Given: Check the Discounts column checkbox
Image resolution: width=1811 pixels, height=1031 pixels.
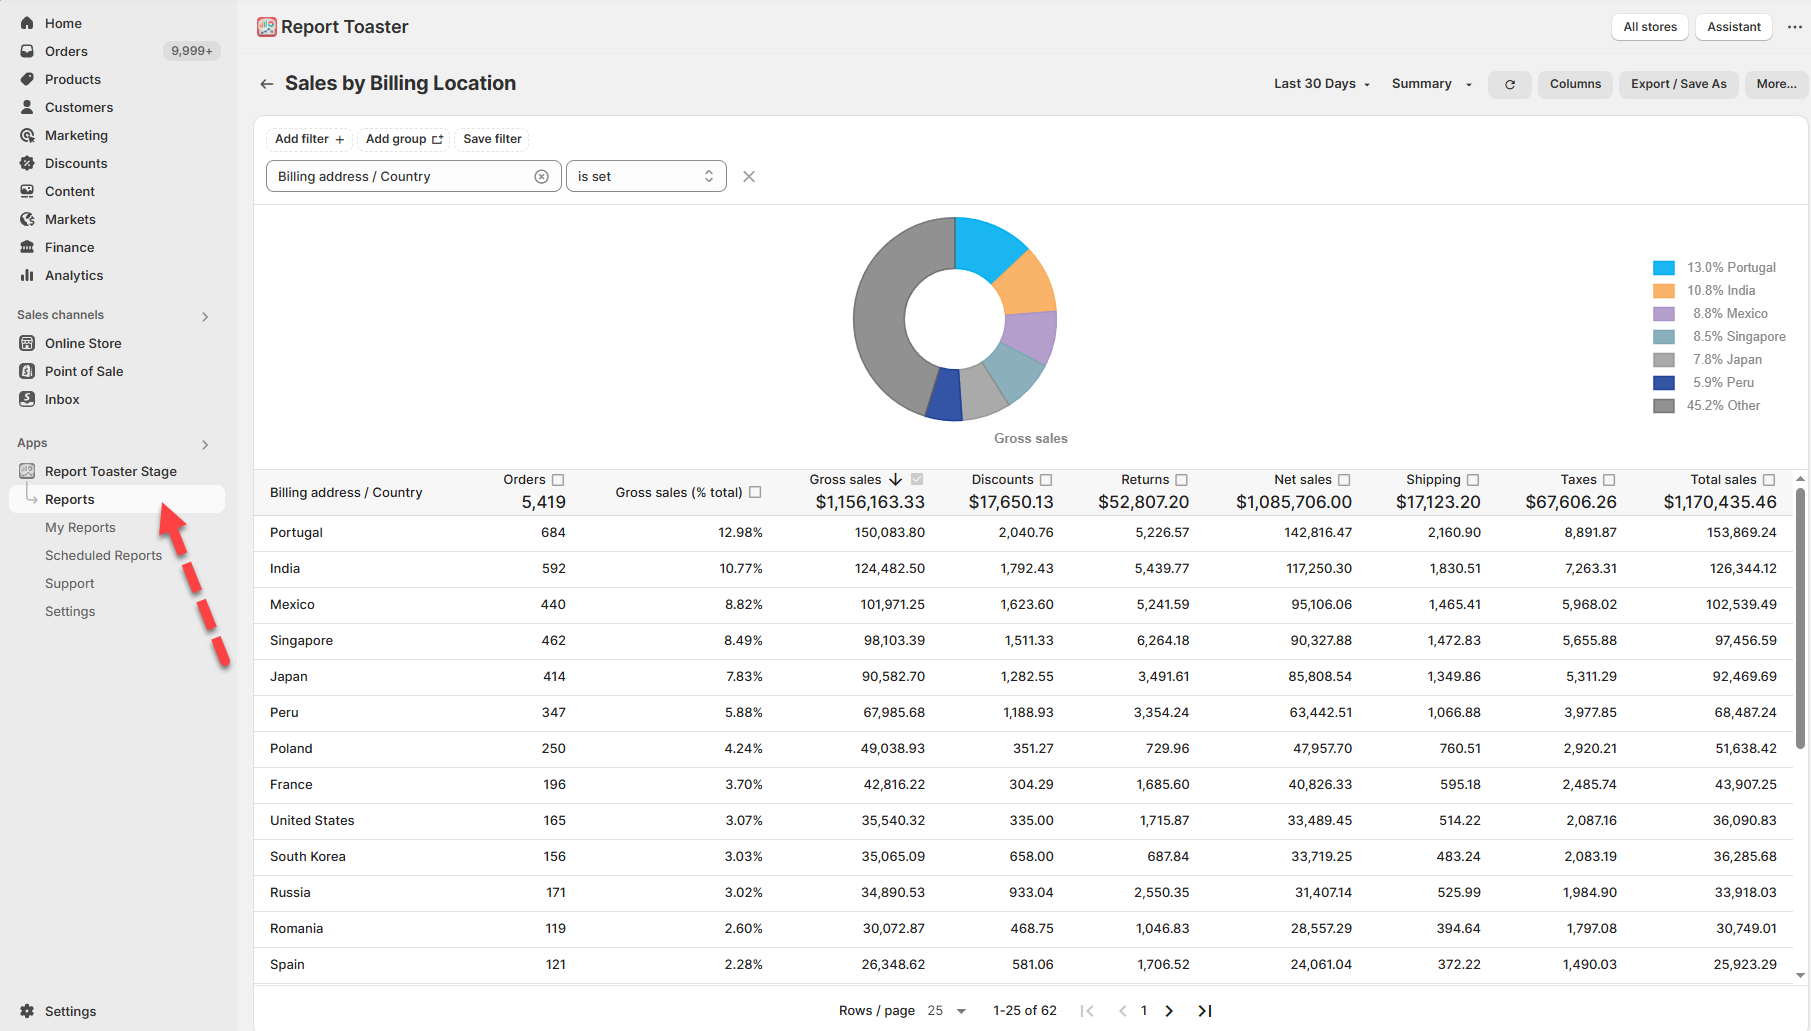Looking at the screenshot, I should [1046, 480].
